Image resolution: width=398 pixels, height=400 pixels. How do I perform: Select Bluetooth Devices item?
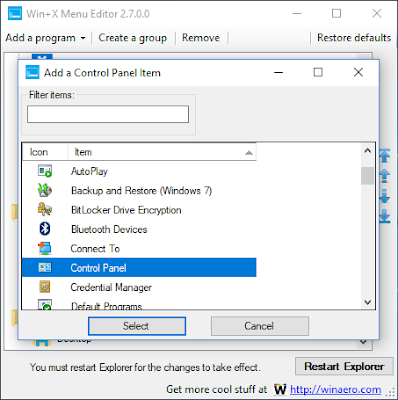pos(139,229)
